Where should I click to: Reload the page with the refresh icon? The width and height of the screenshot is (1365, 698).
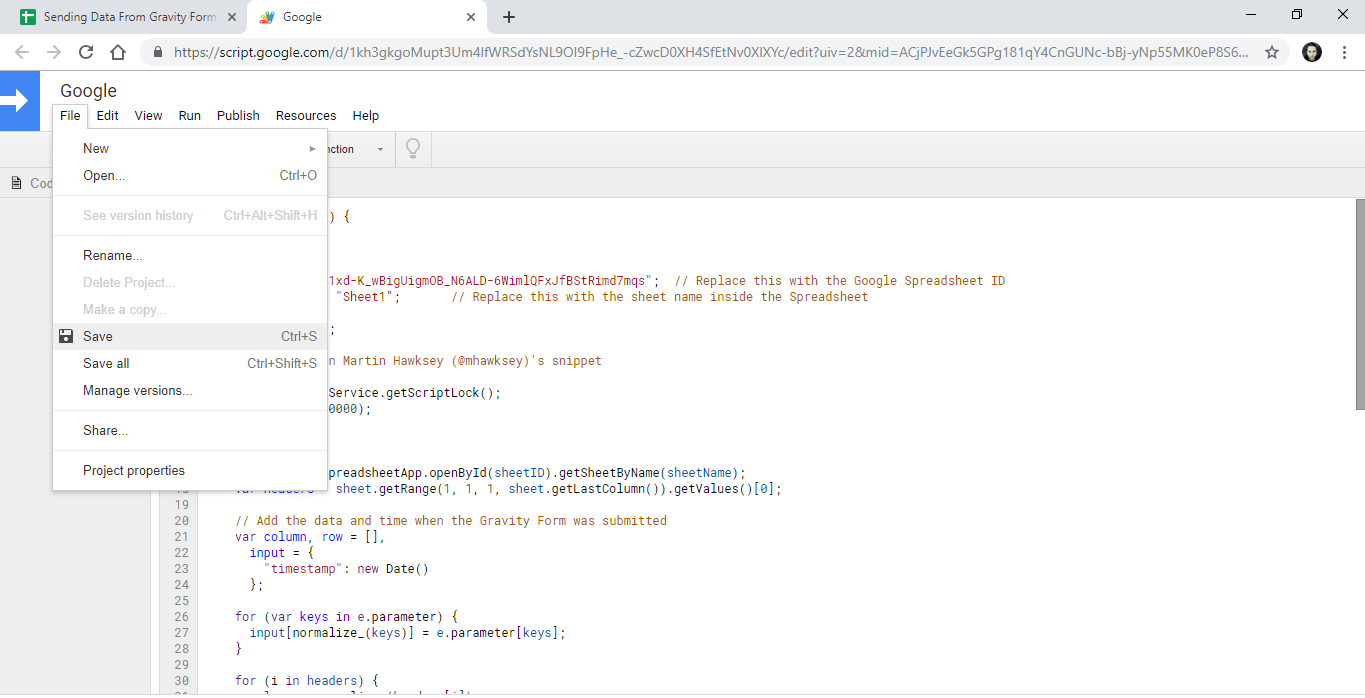[x=86, y=52]
